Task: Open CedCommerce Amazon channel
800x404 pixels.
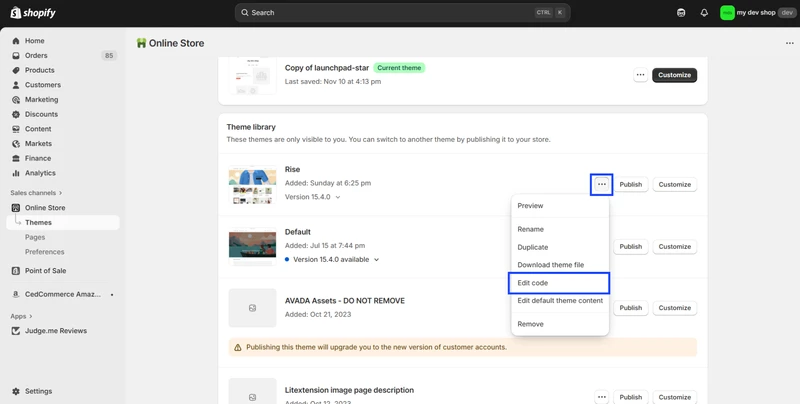Action: pos(63,294)
